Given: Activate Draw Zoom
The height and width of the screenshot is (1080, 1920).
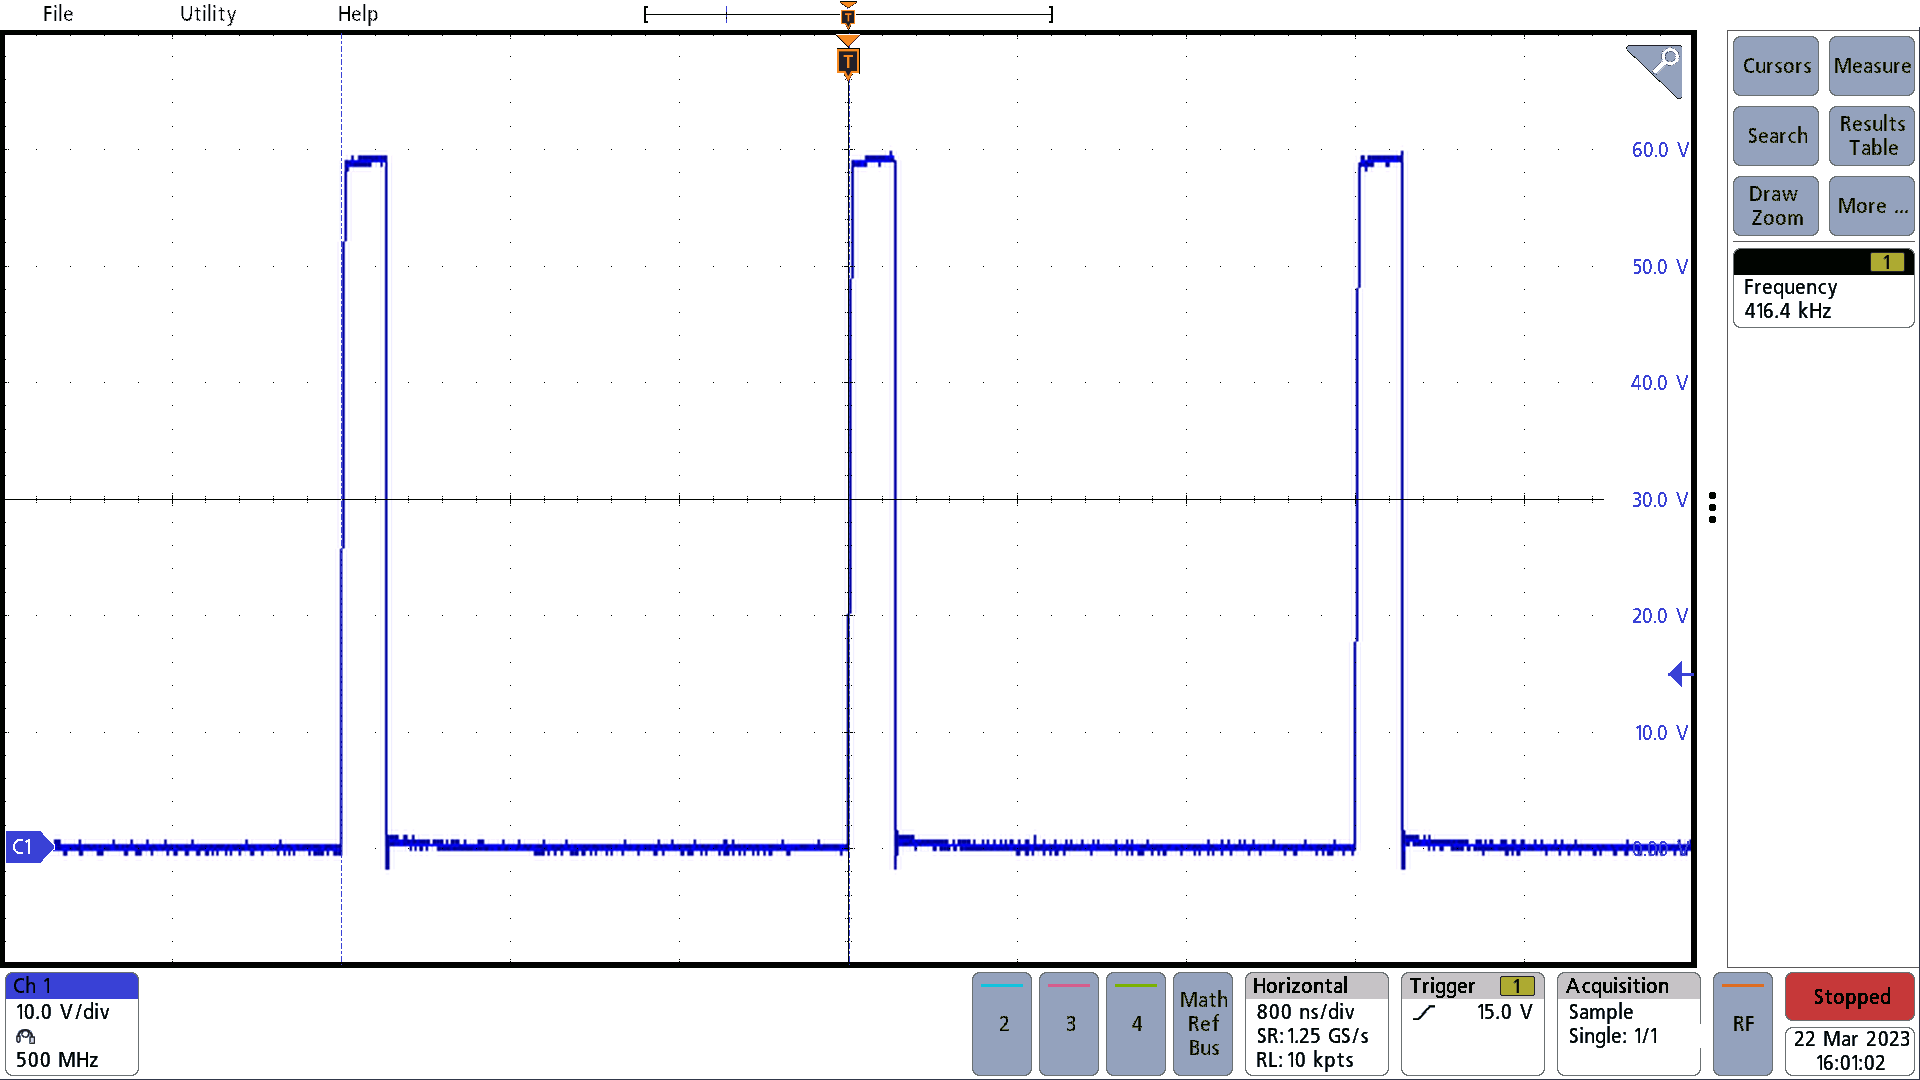Looking at the screenshot, I should click(1776, 206).
